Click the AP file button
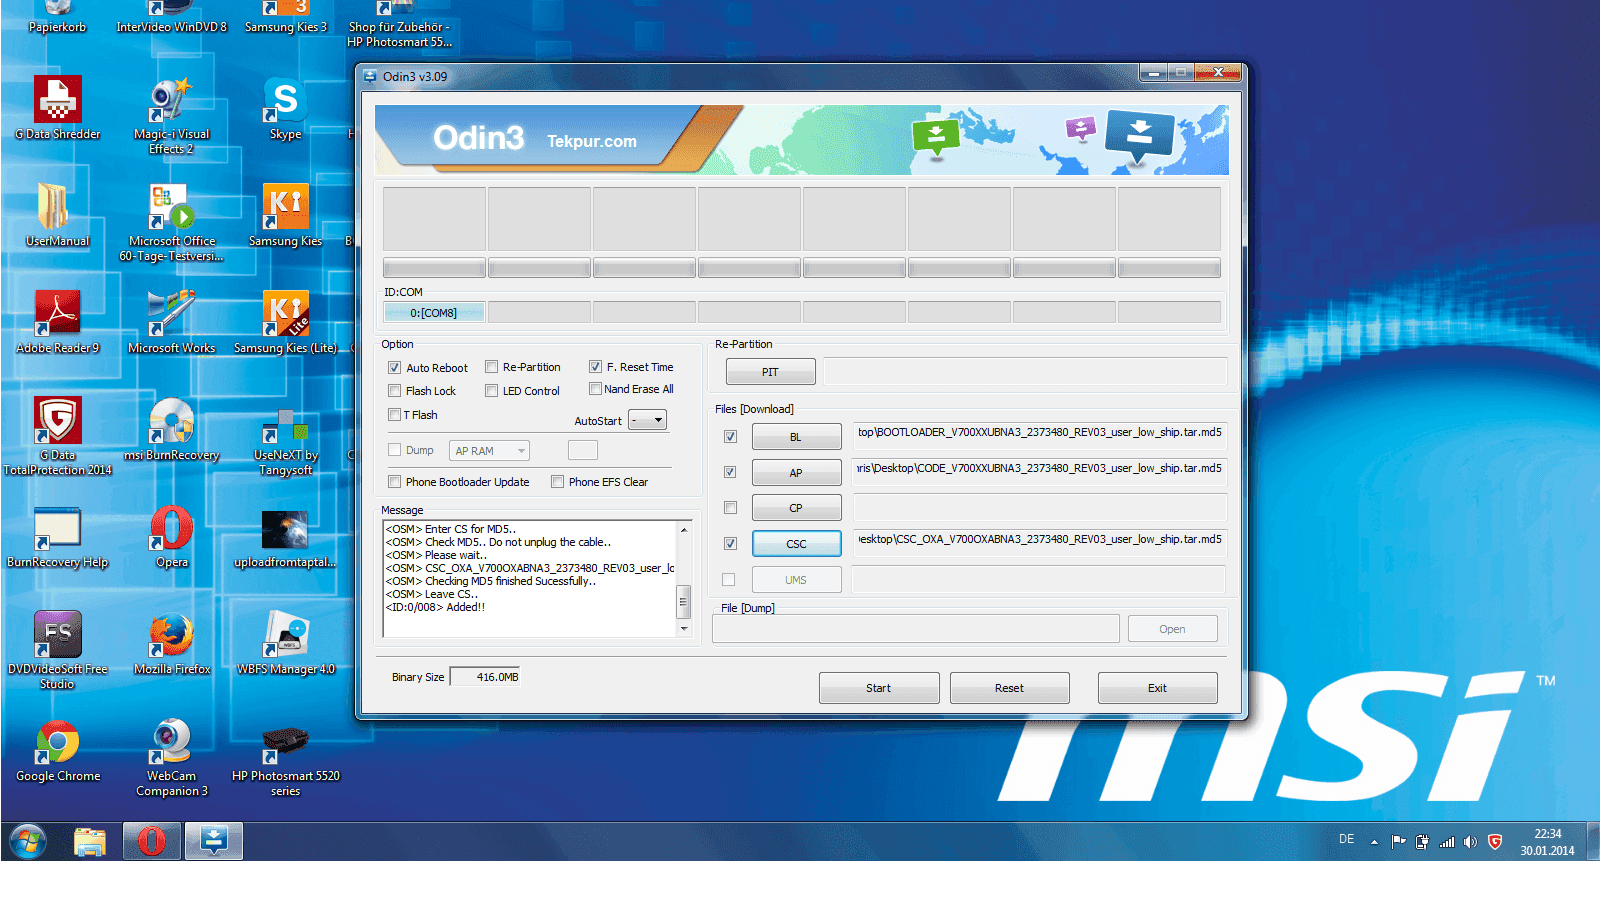 (x=796, y=473)
